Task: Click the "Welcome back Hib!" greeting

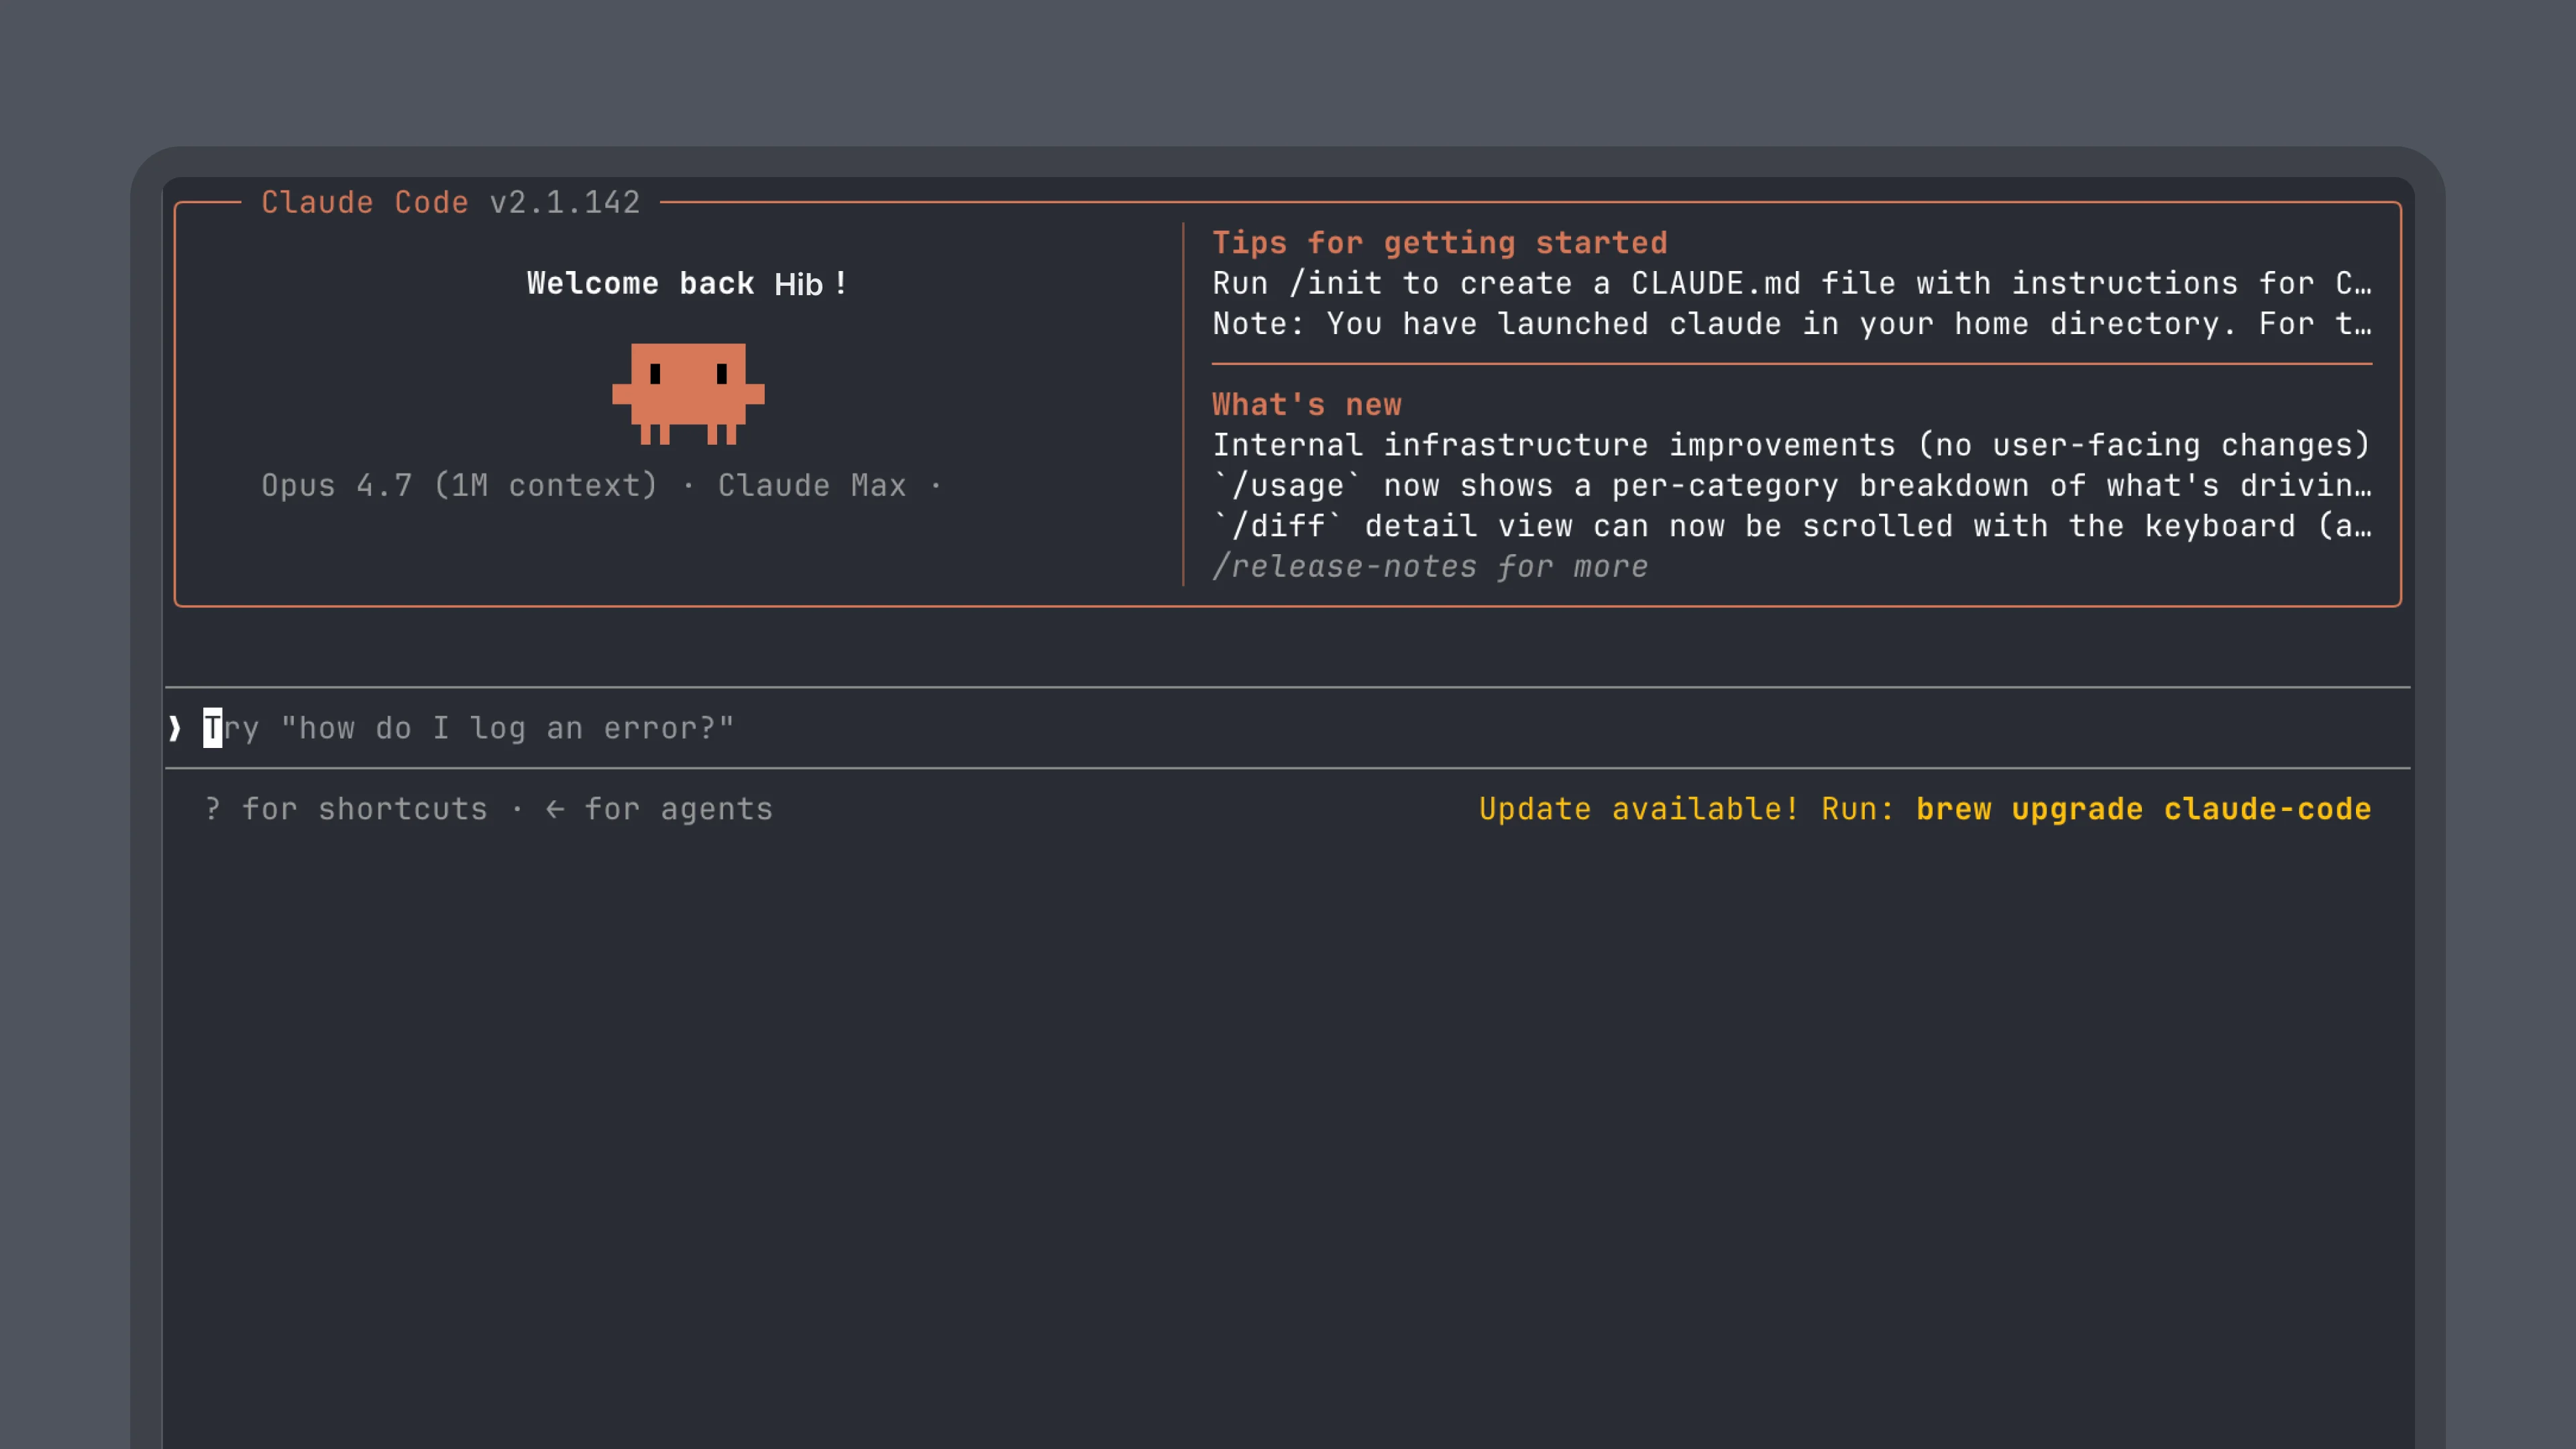Action: [x=688, y=284]
